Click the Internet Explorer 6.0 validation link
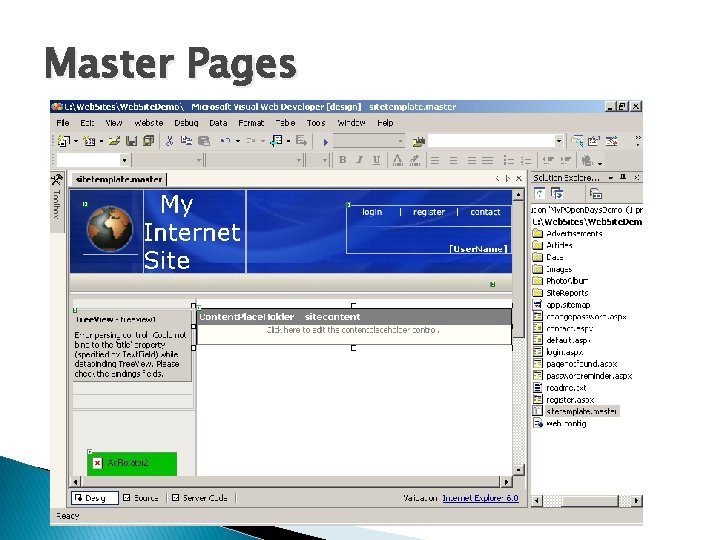This screenshot has height=540, width=720. (x=480, y=498)
